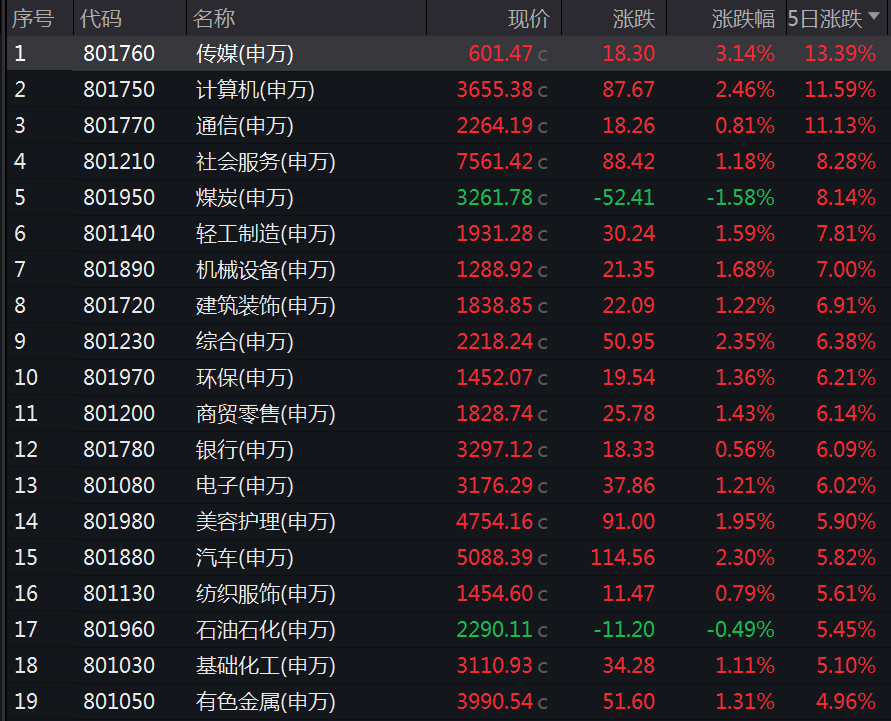Click the 涨跌 column header
The image size is (891, 721).
[633, 18]
